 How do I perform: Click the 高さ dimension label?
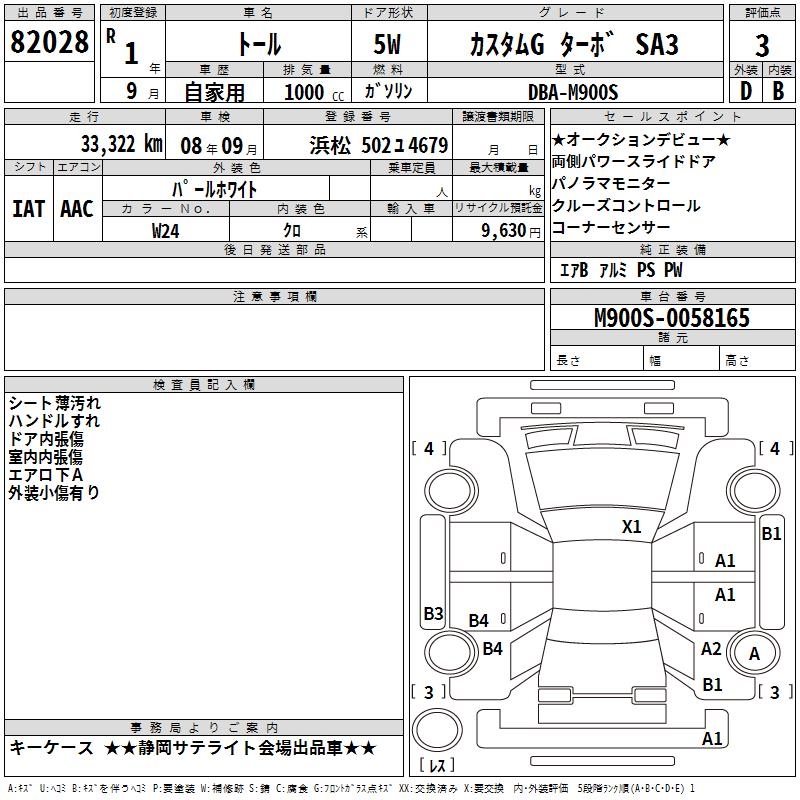click(x=737, y=361)
